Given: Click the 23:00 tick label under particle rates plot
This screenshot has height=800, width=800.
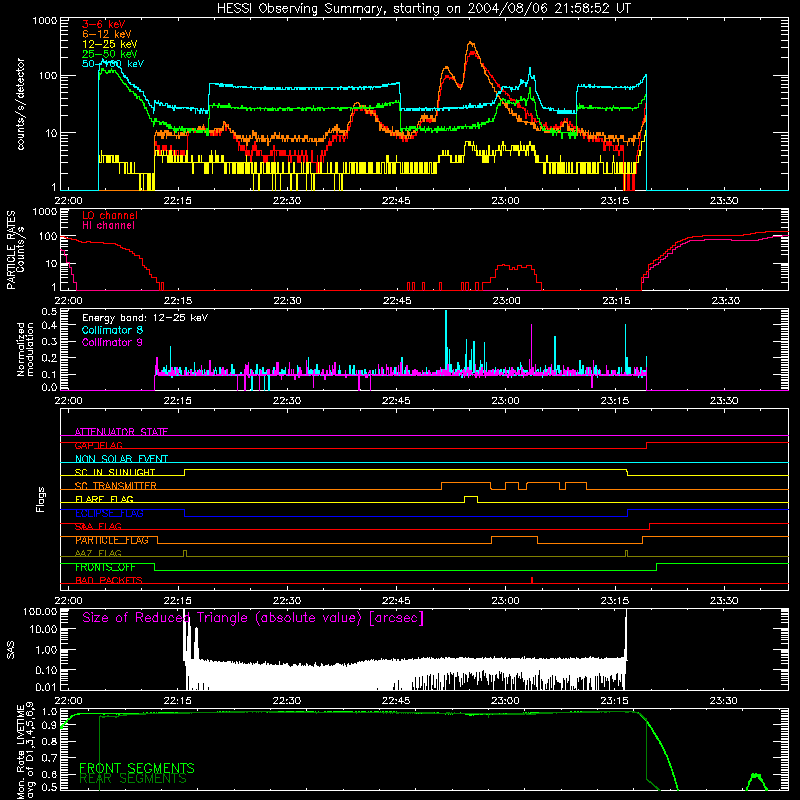Looking at the screenshot, I should tap(506, 301).
